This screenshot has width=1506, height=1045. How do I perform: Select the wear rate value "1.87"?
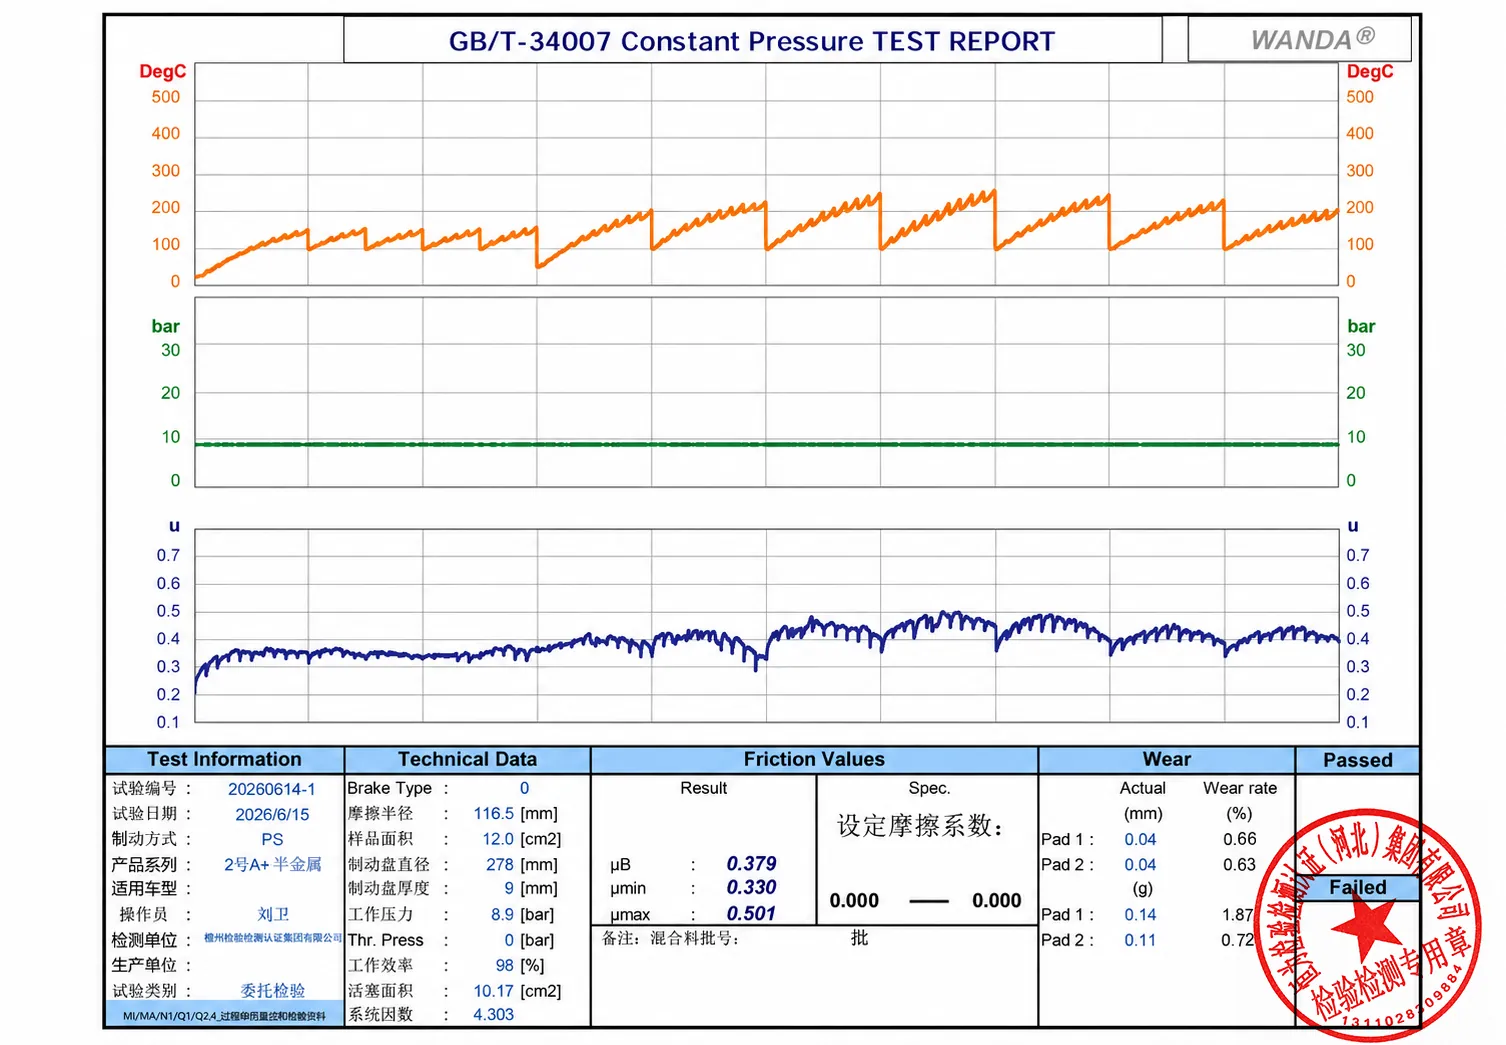coord(1238,914)
